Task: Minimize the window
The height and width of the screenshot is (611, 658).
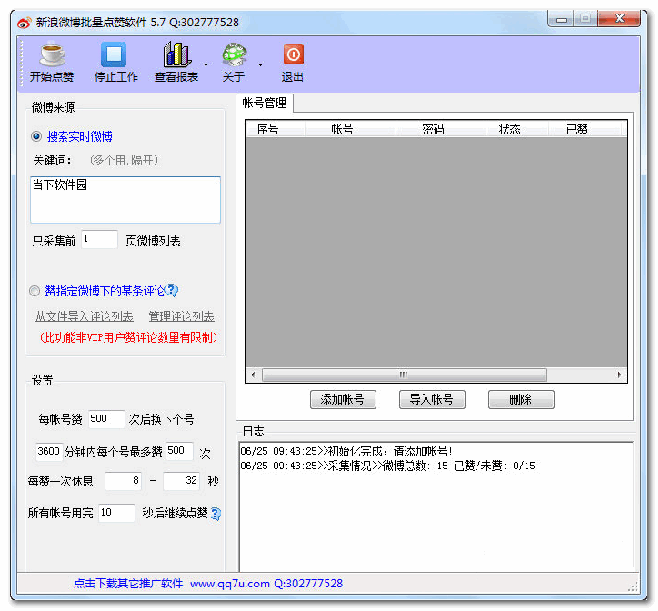Action: click(x=561, y=19)
